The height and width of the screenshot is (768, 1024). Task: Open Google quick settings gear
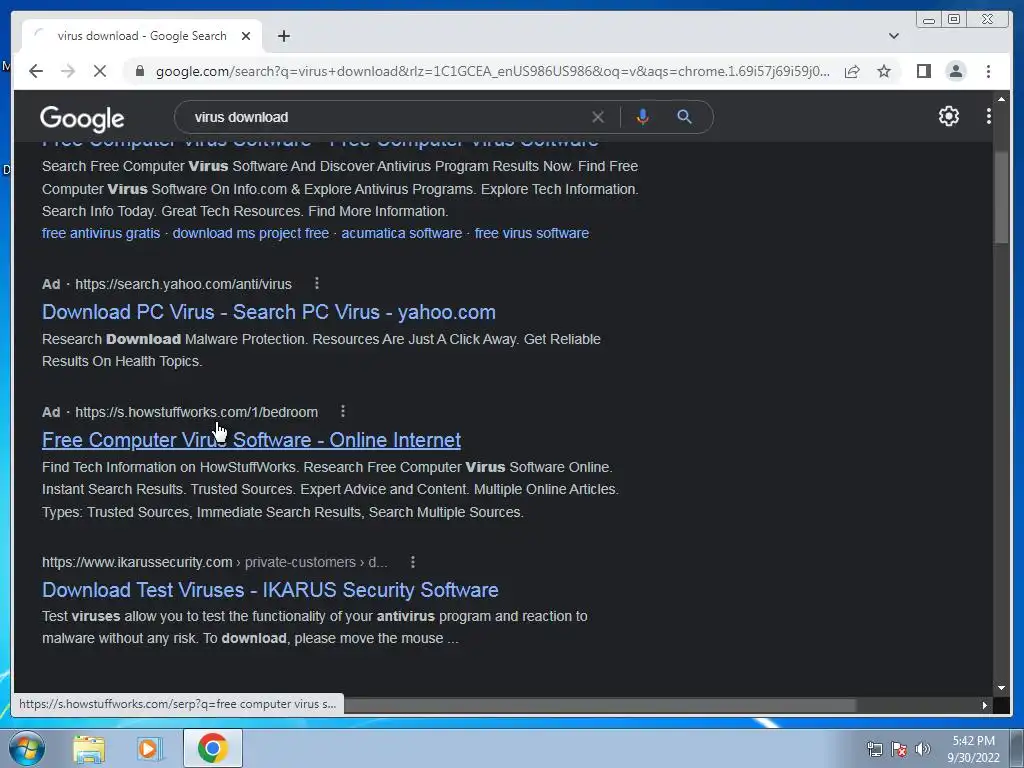948,116
